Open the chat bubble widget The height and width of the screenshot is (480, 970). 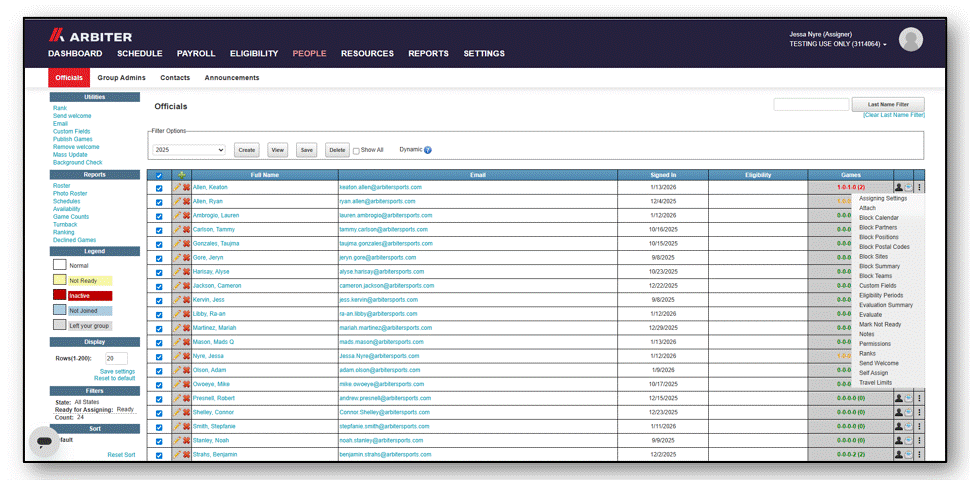tap(44, 442)
